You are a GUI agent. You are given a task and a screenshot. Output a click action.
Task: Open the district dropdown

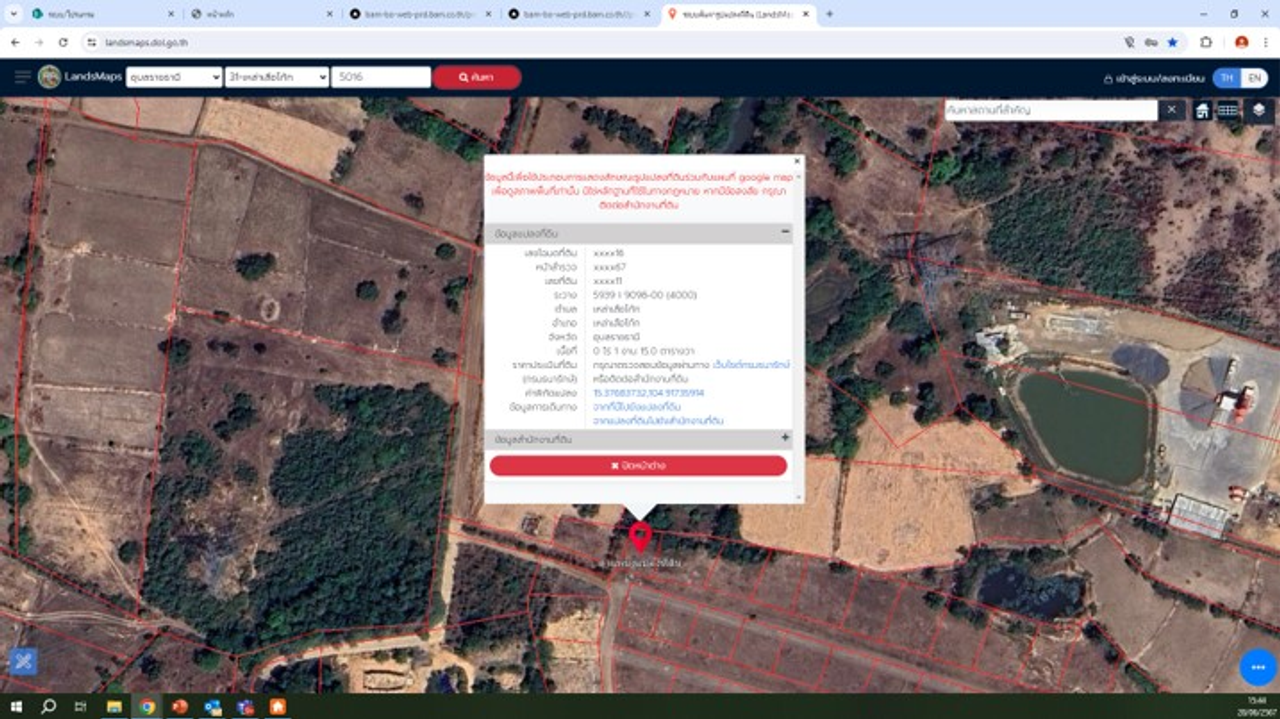(x=277, y=77)
